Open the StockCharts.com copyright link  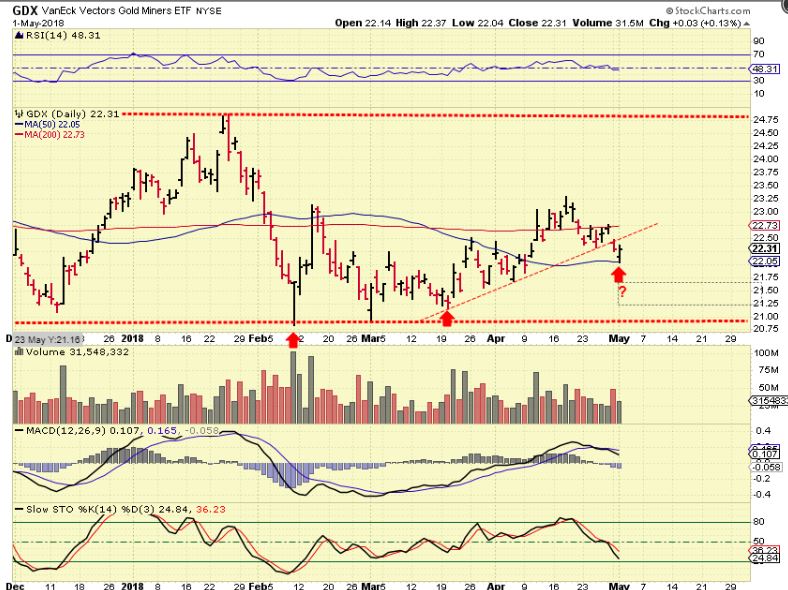point(707,11)
